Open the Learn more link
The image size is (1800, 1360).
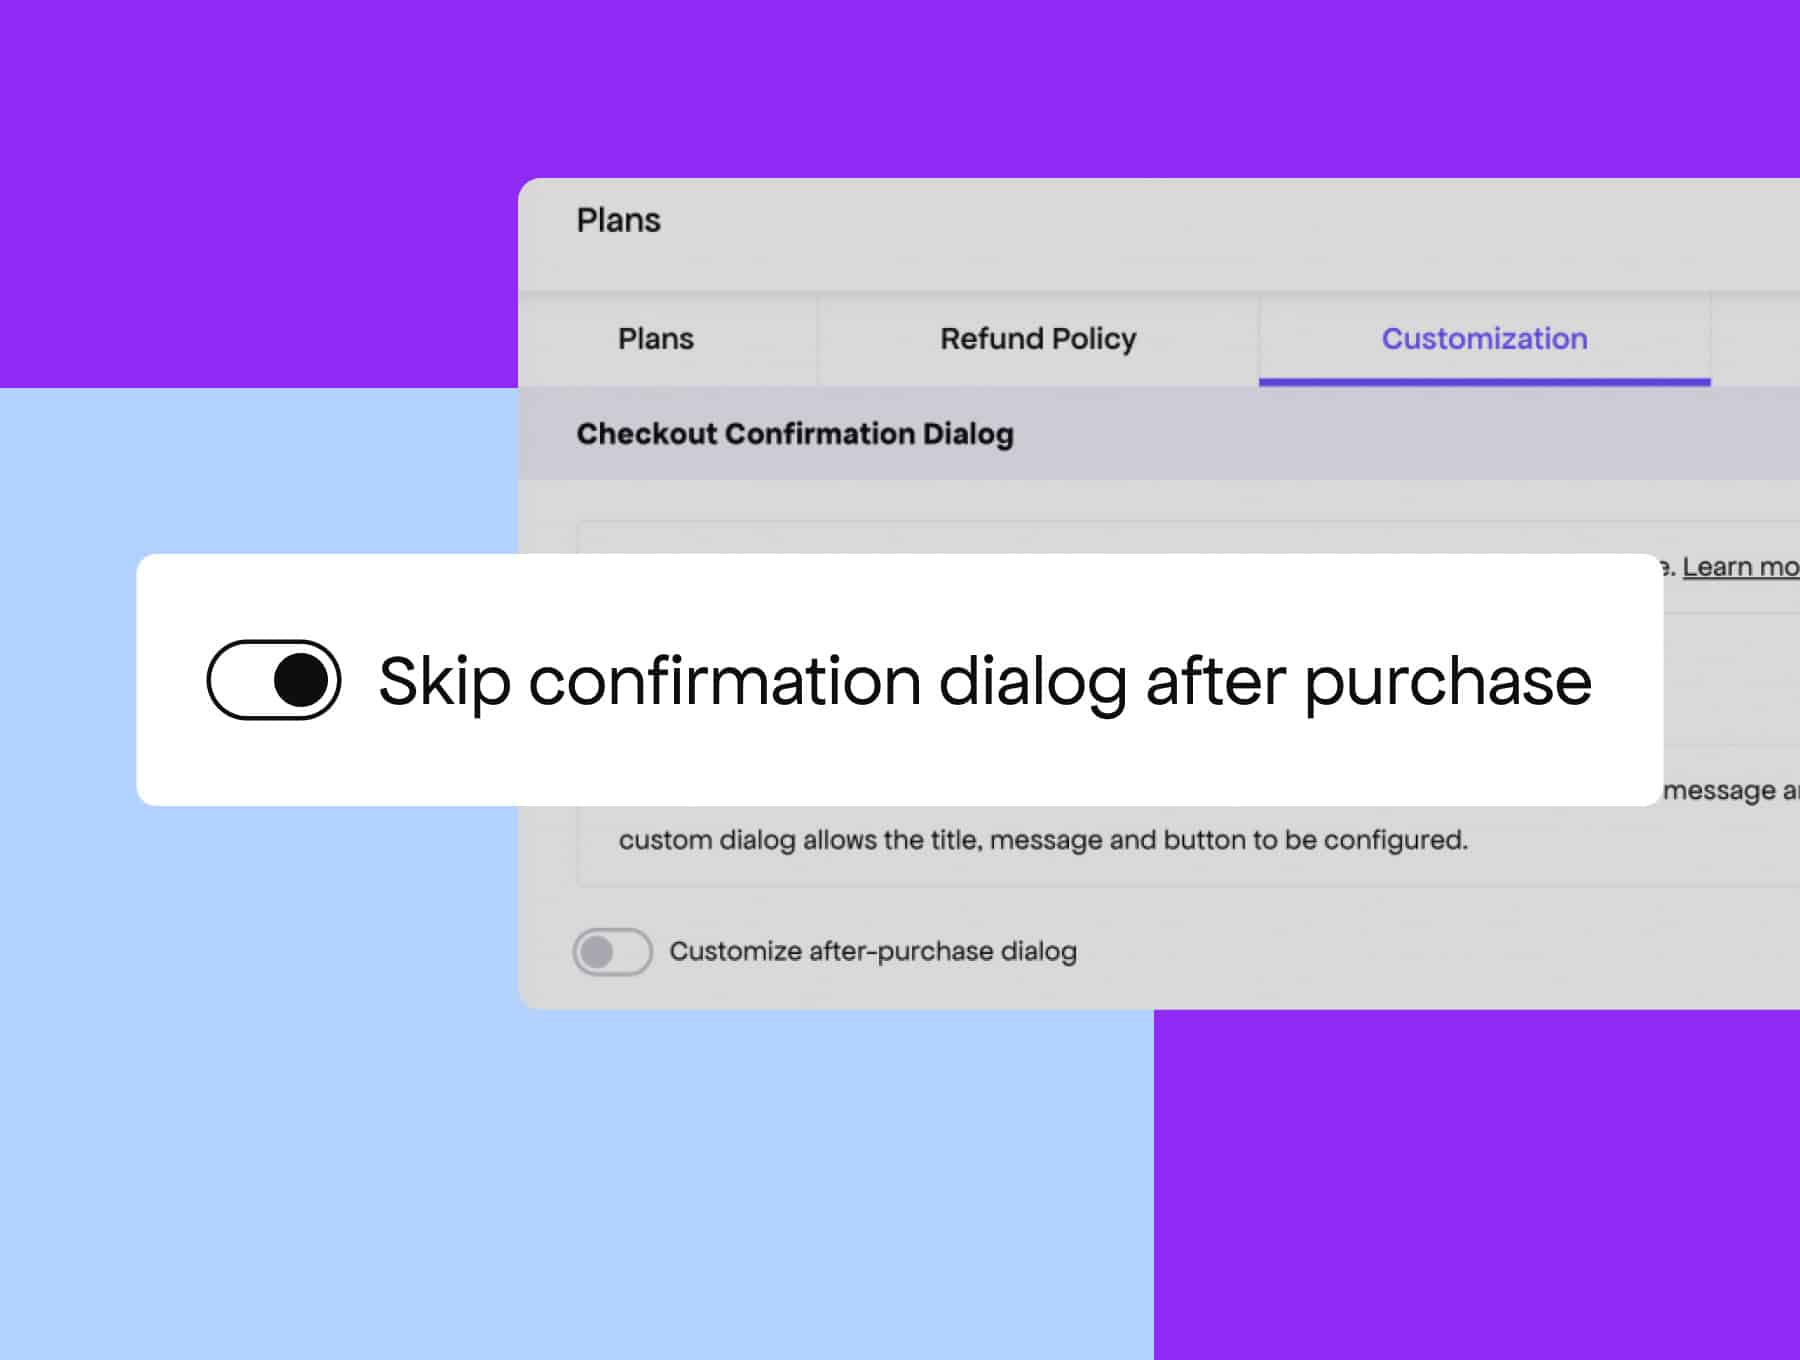coord(1740,567)
